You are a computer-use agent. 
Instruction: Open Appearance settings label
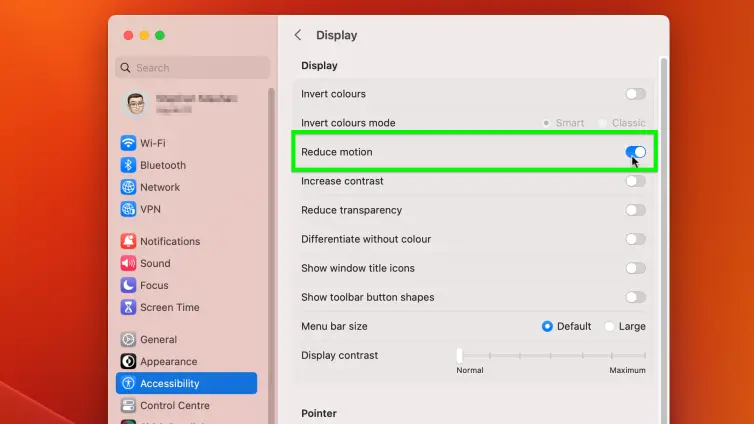169,362
